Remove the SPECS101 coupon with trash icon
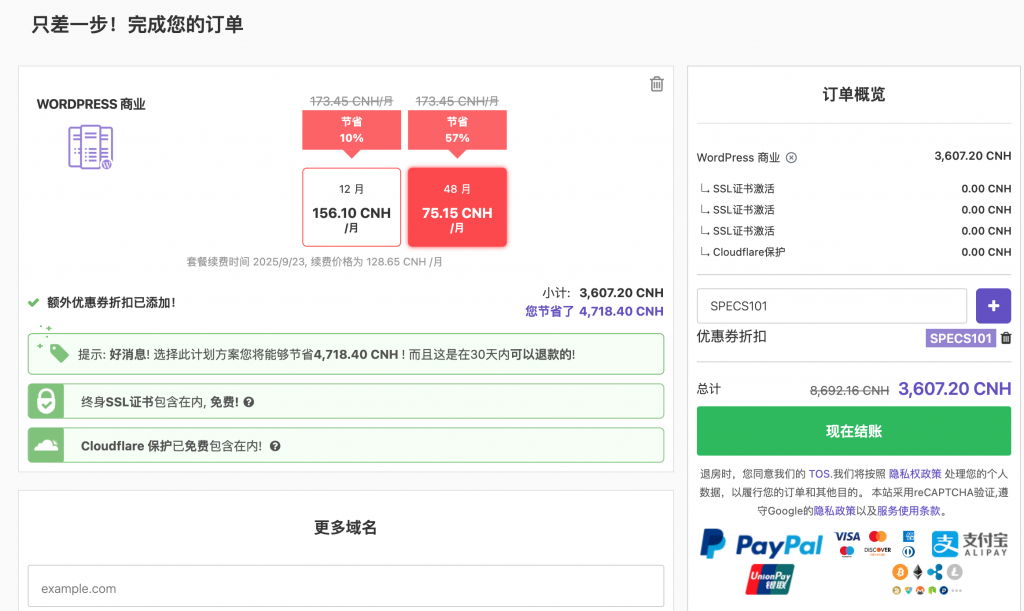Viewport: 1024px width, 611px height. tap(1006, 338)
